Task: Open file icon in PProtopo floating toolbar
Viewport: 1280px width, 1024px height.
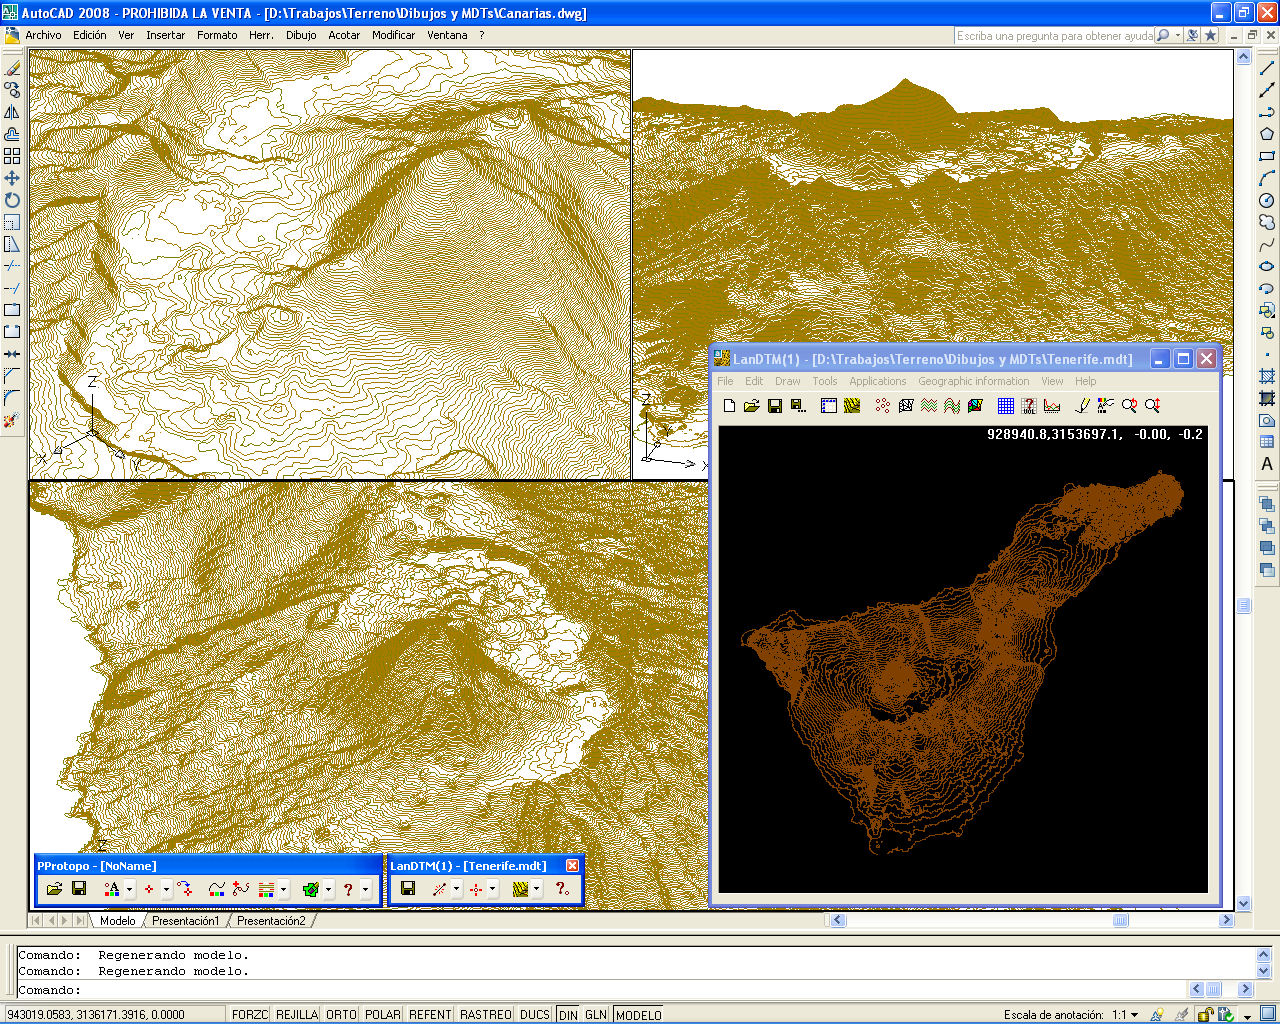Action: (54, 889)
